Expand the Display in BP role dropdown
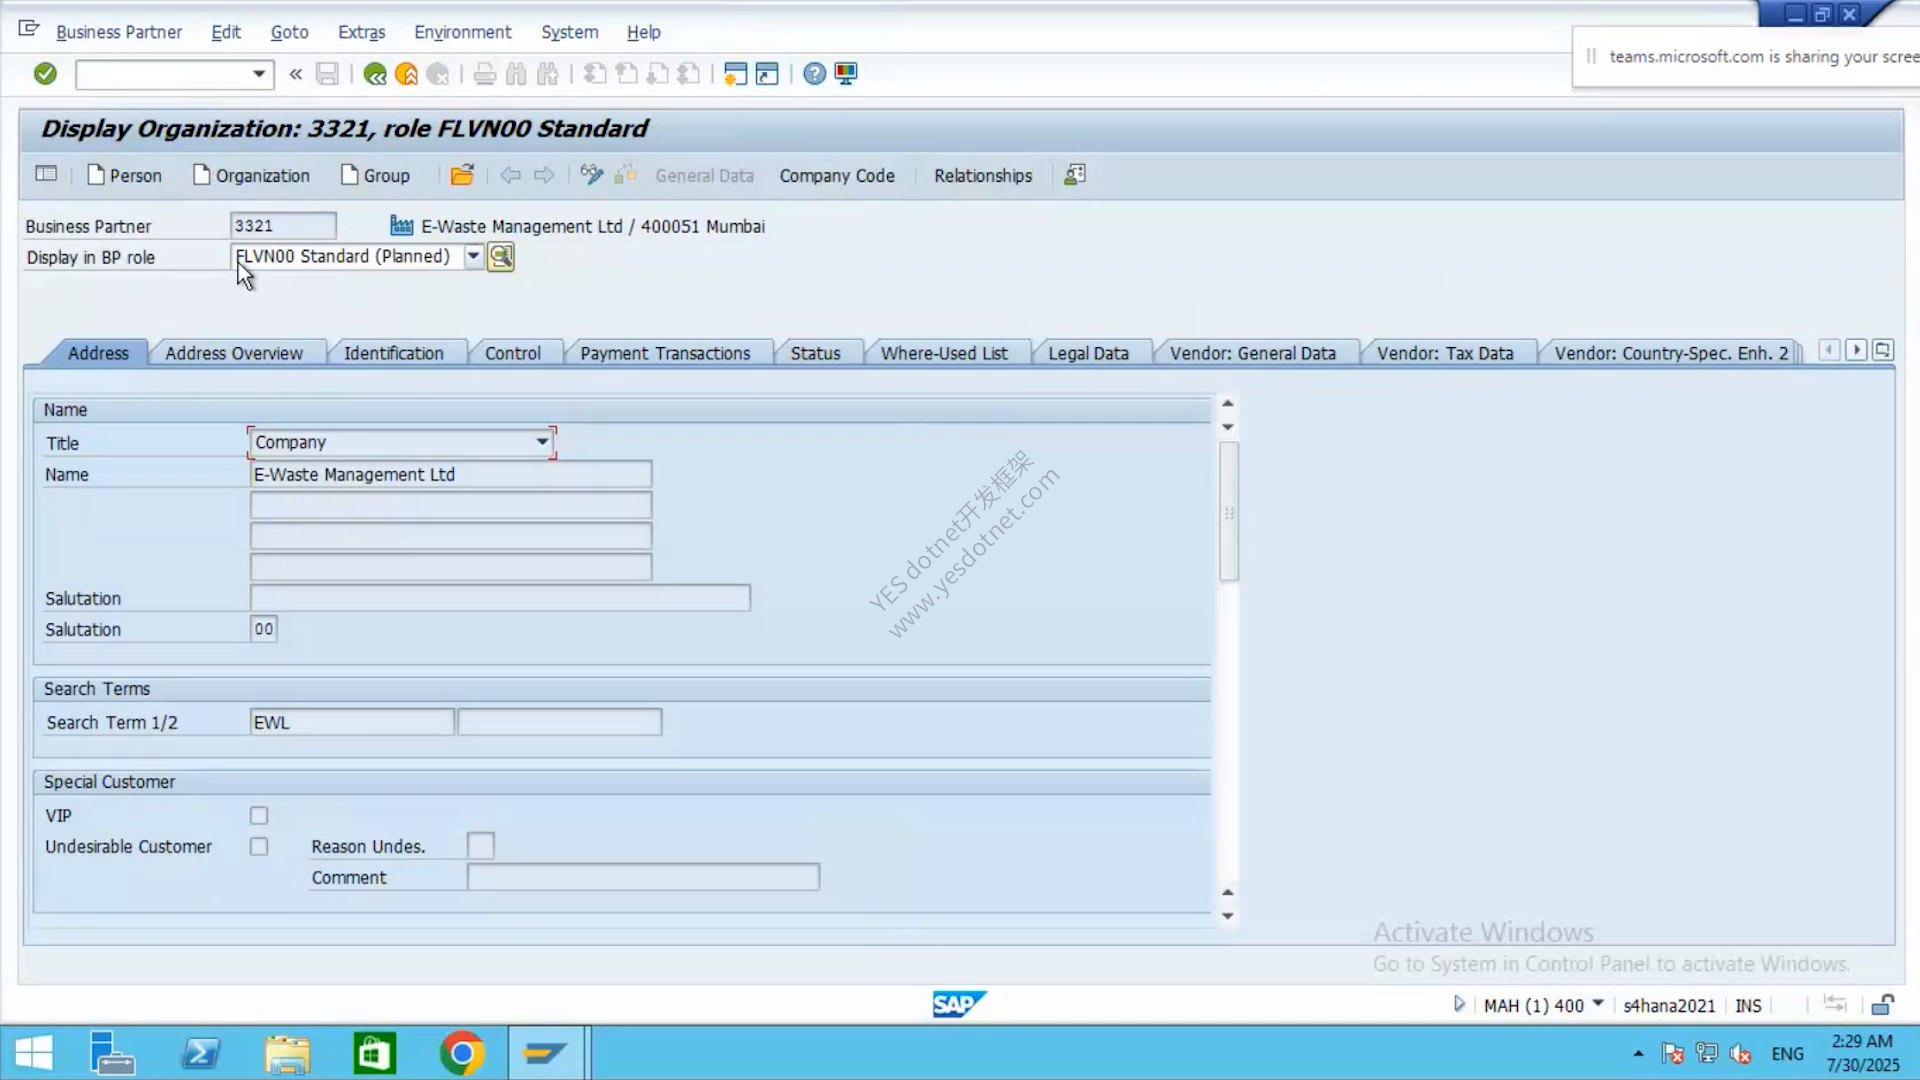This screenshot has width=1920, height=1080. point(473,256)
